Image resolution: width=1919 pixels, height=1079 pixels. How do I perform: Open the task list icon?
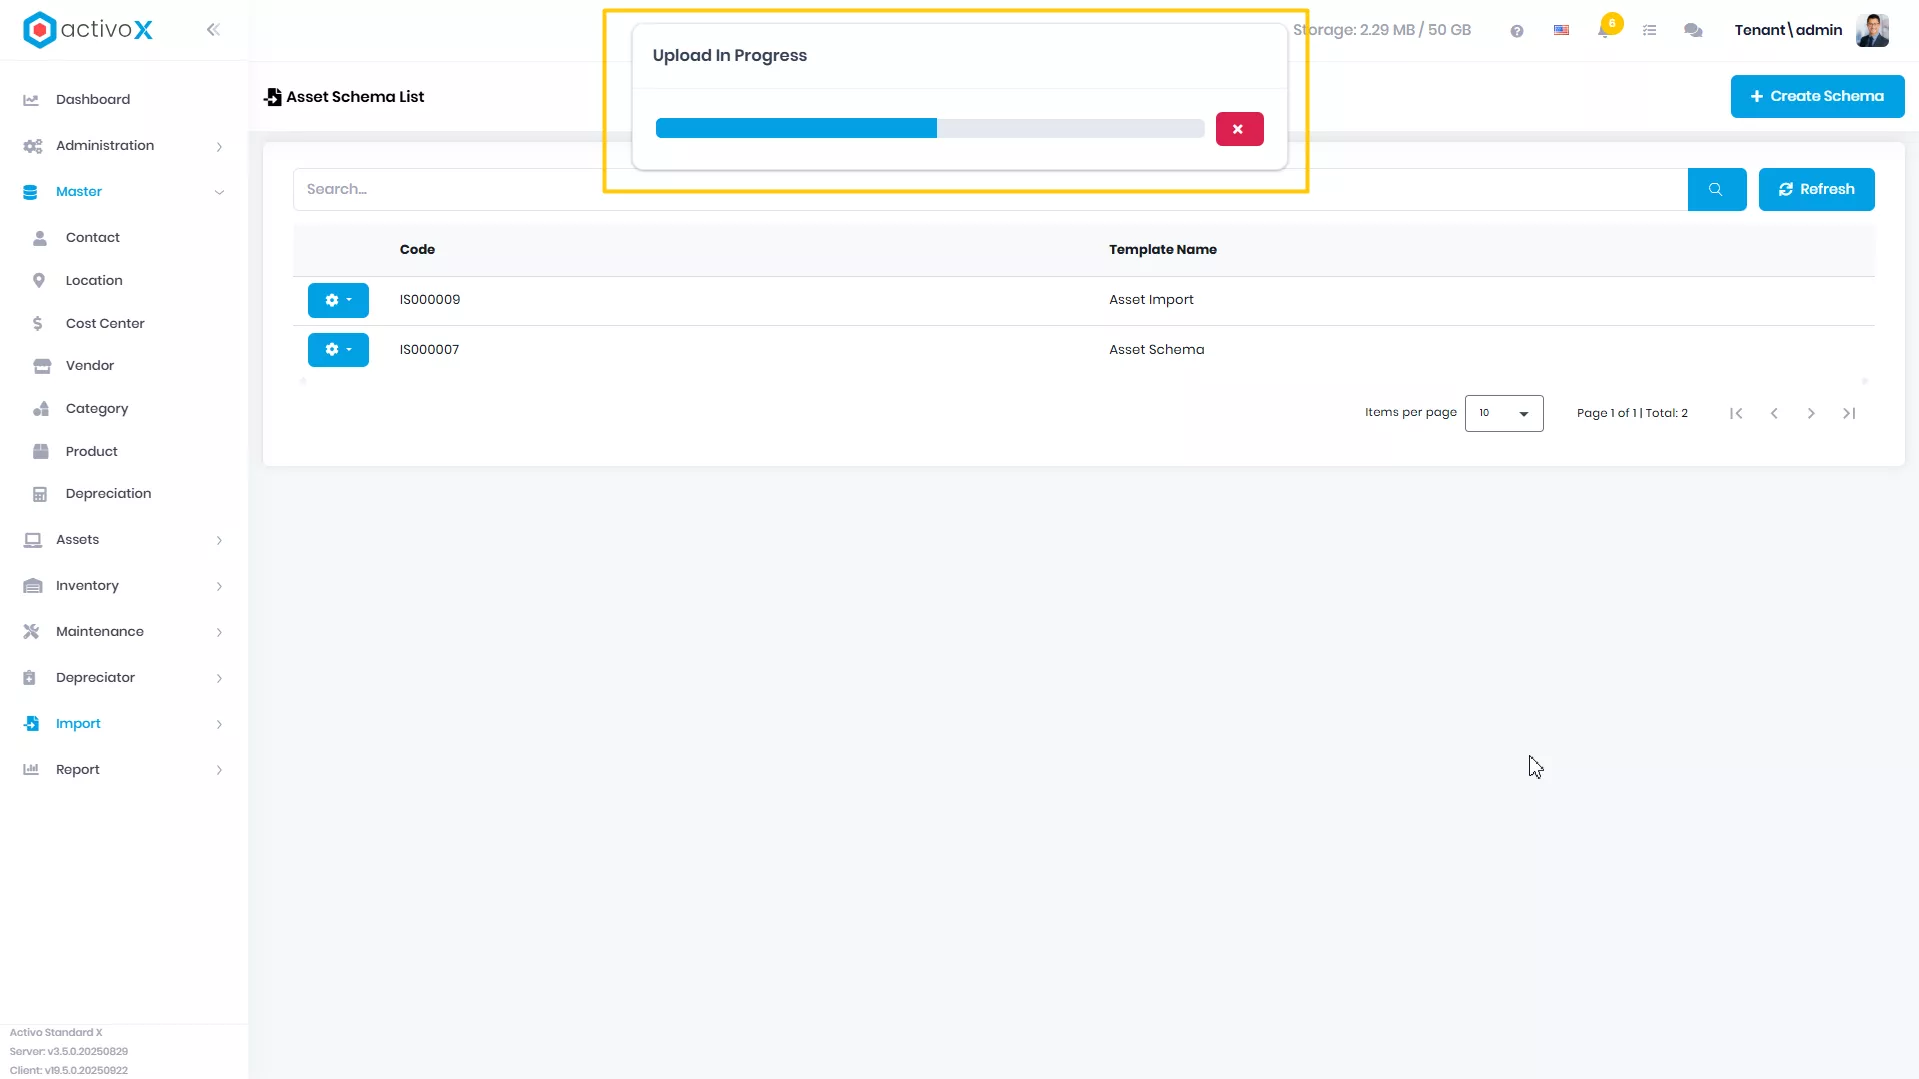pos(1650,31)
